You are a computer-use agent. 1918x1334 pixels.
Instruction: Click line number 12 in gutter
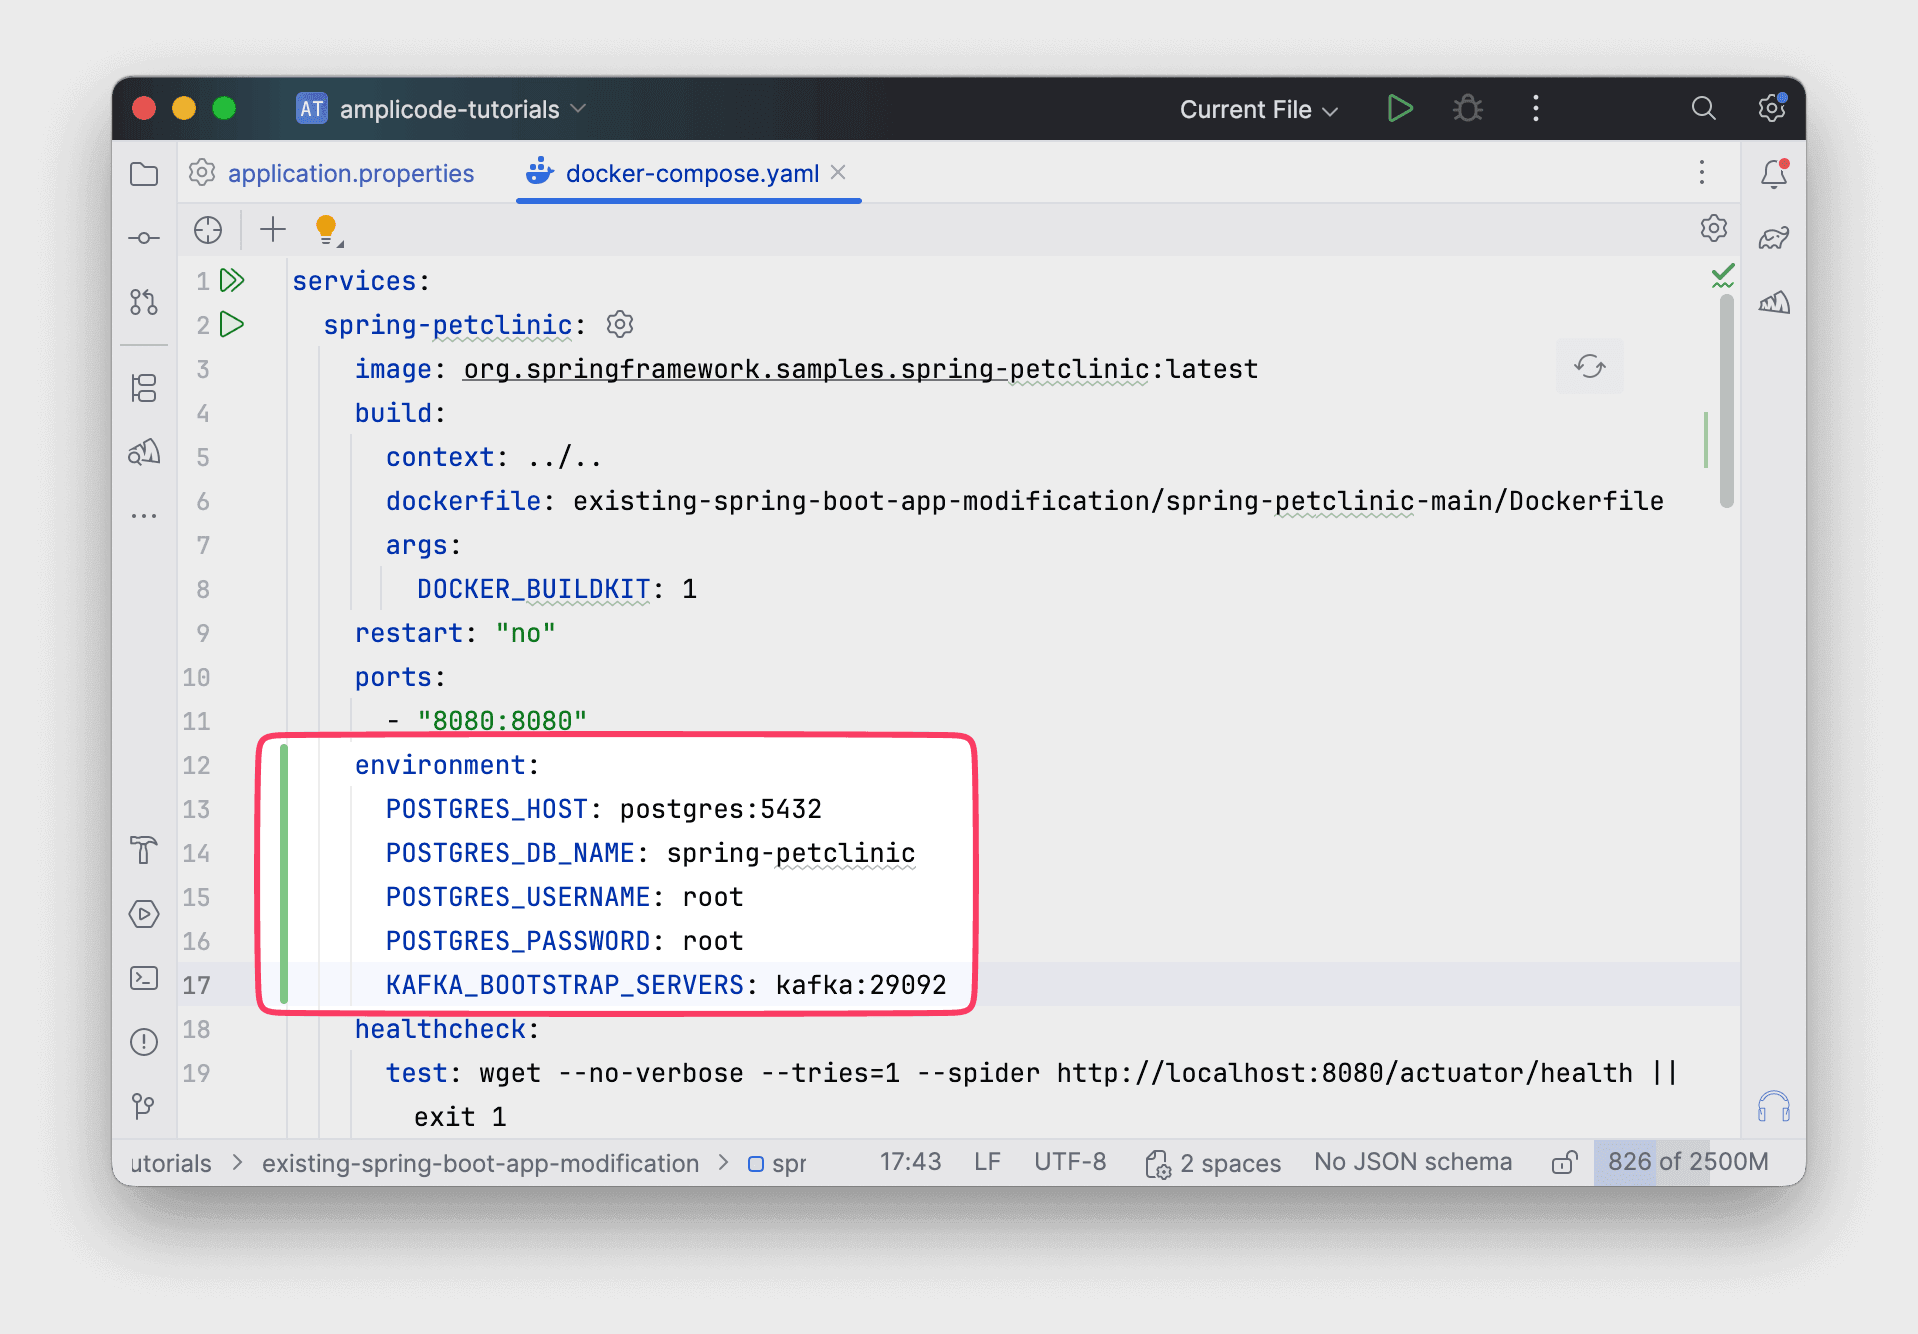click(x=197, y=765)
